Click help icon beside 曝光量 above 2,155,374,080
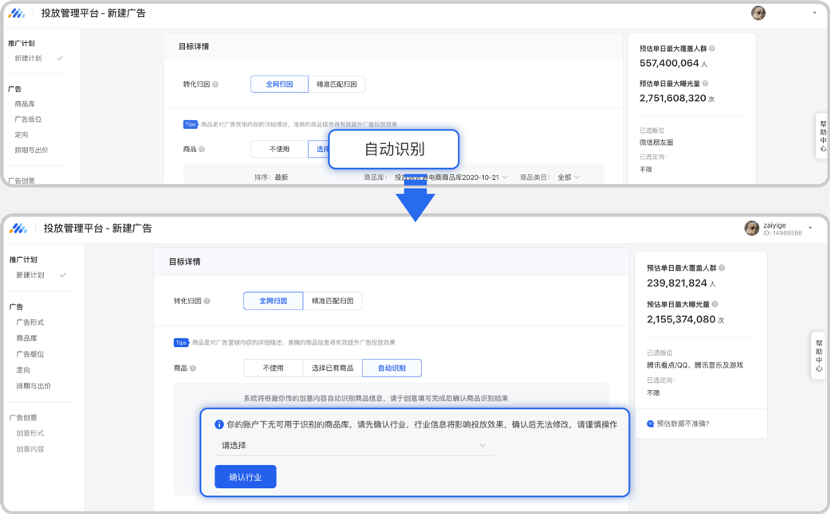This screenshot has width=830, height=514. coord(716,304)
